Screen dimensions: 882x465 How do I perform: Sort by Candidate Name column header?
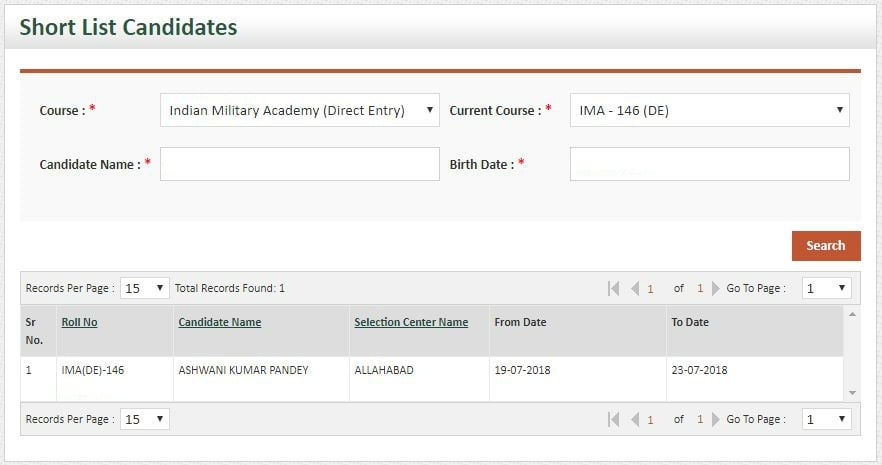(220, 322)
